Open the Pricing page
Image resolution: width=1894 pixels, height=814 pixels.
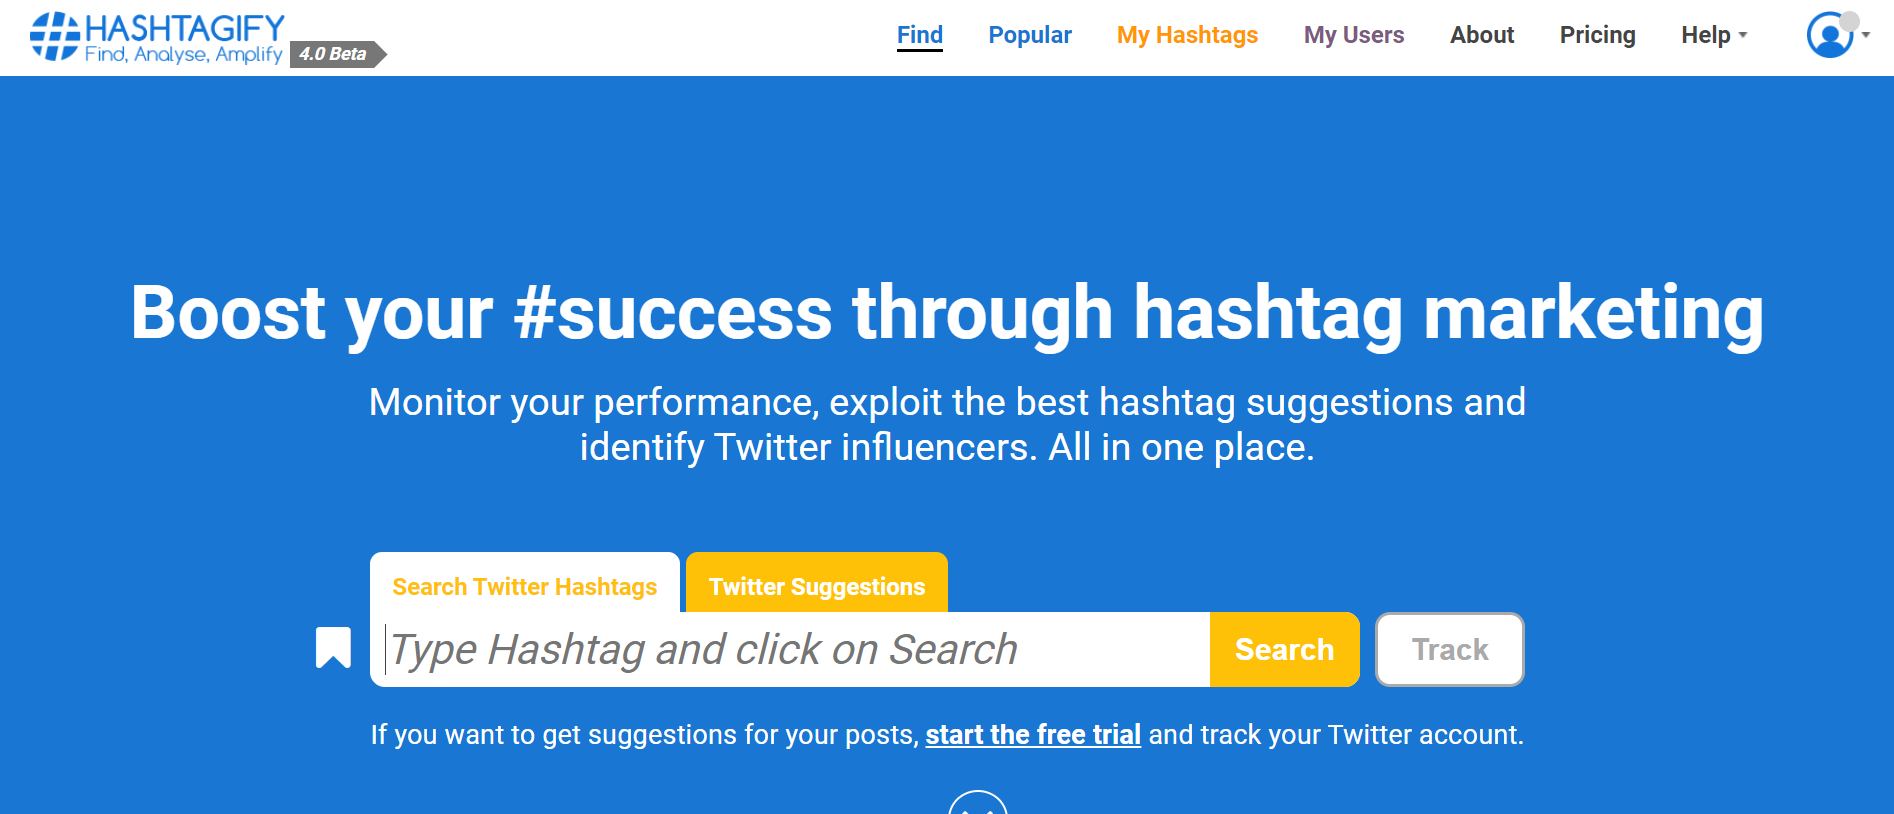[1598, 35]
